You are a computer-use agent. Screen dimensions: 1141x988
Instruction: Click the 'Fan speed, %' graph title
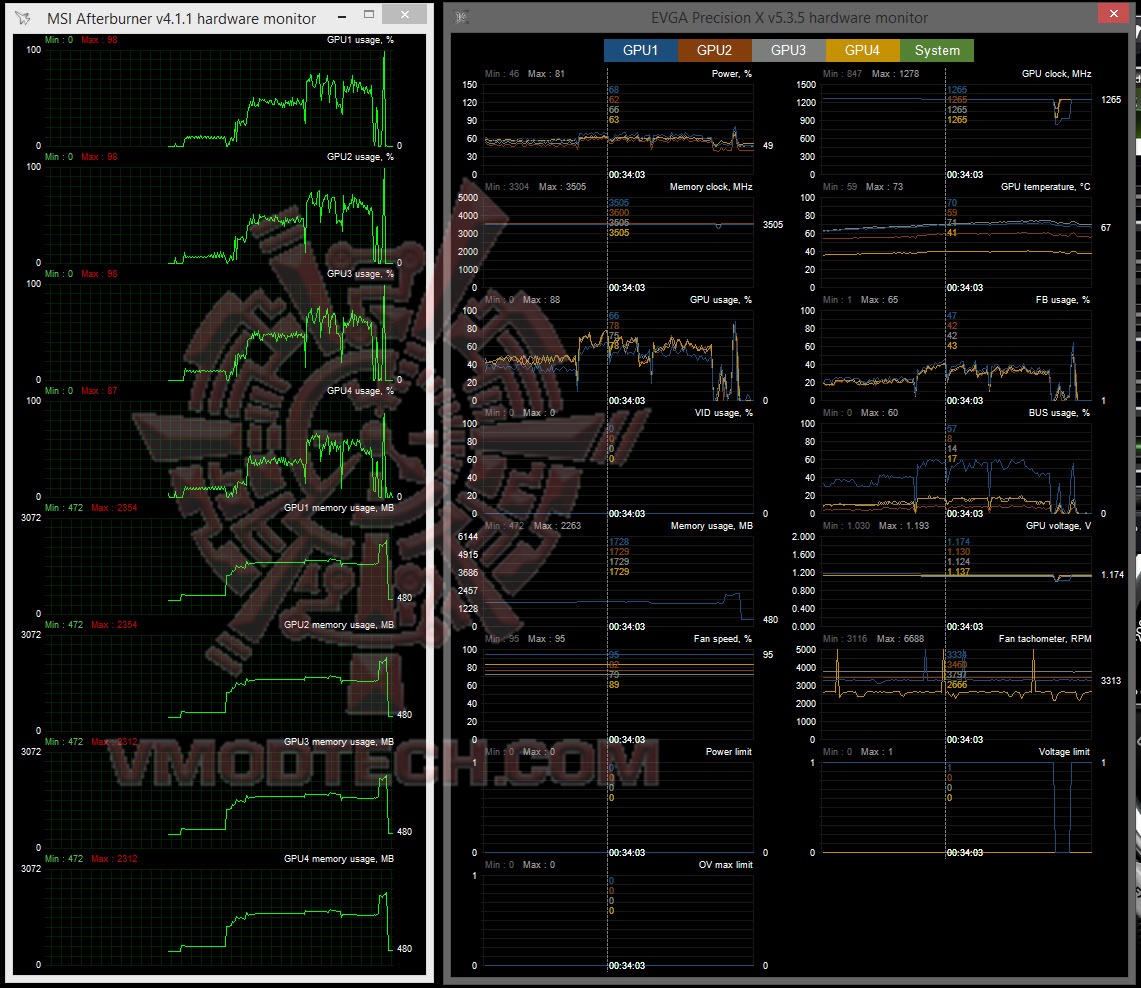point(723,639)
